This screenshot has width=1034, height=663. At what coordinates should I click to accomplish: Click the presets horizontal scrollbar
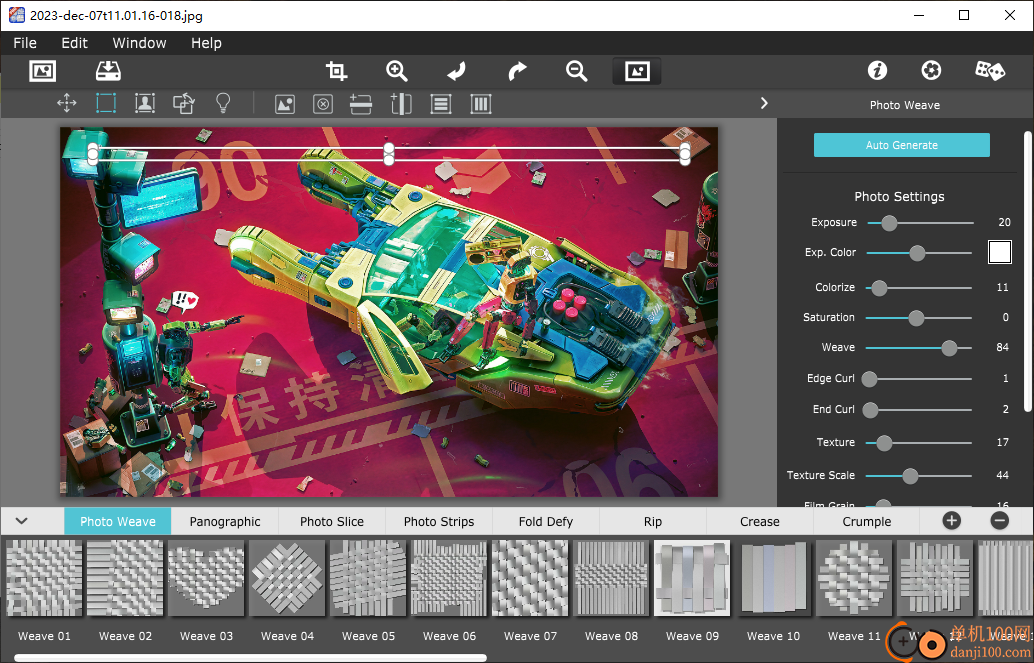[251, 658]
